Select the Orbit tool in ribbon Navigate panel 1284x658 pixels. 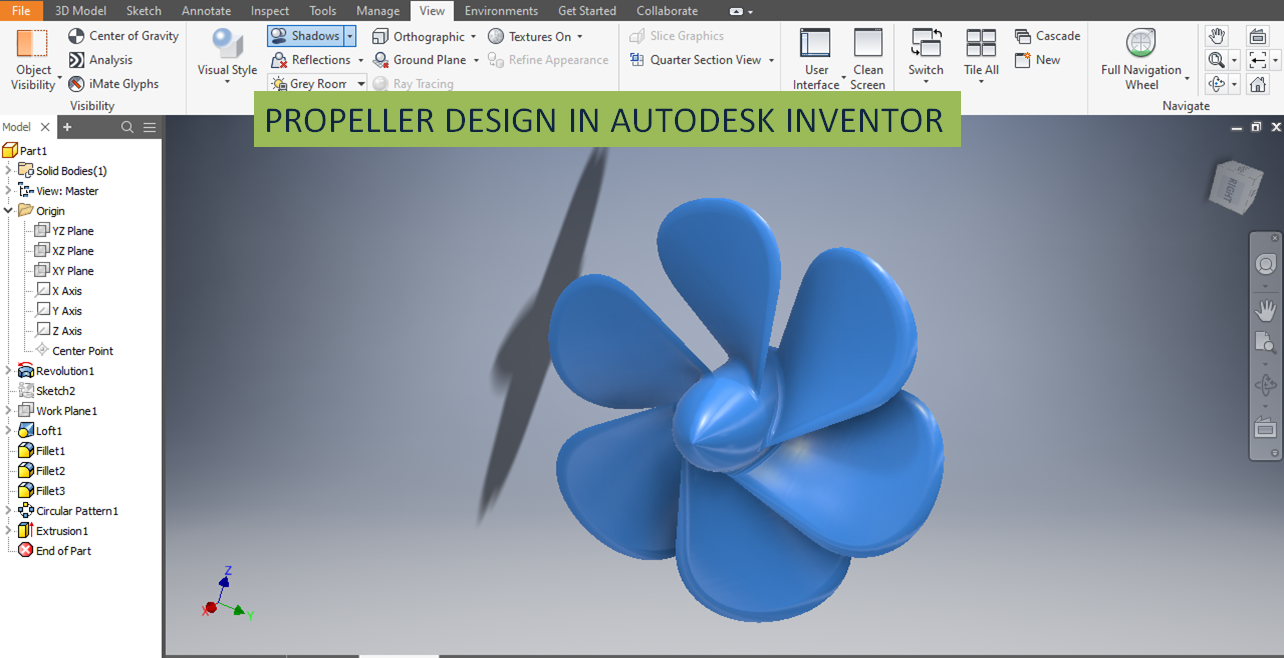point(1216,84)
